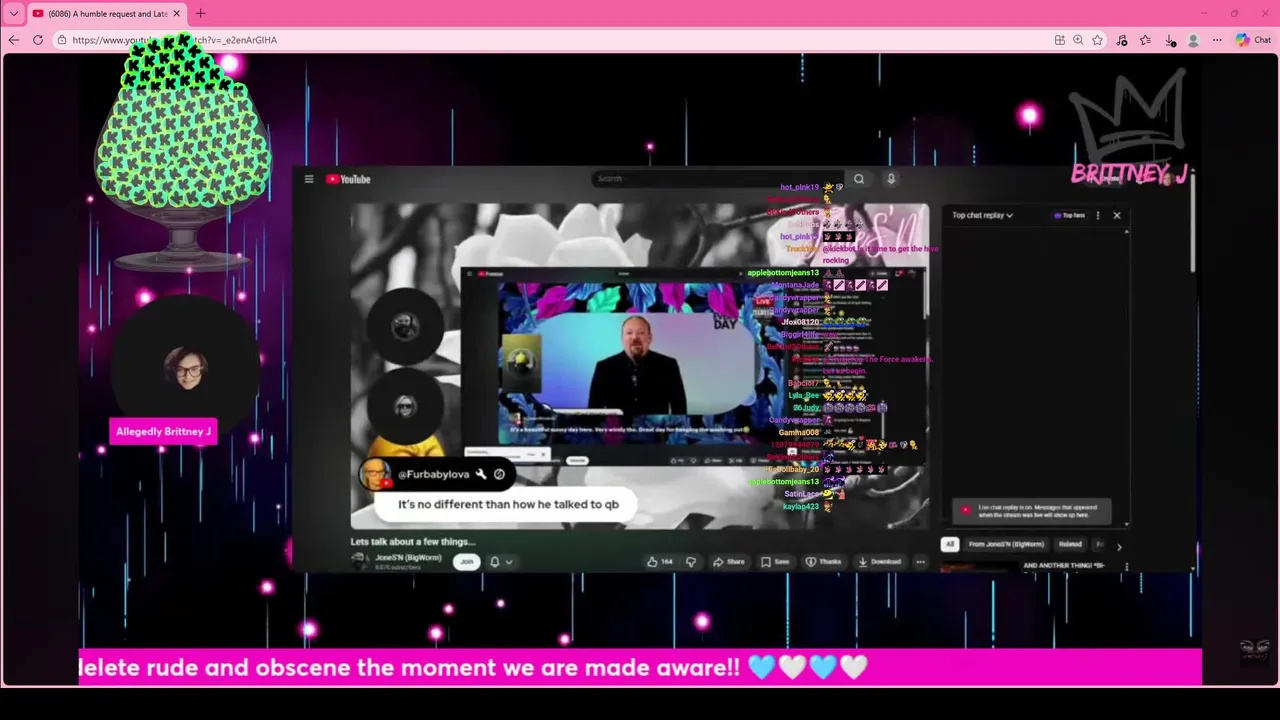
Task: Go back using the browser back arrow
Action: click(x=13, y=40)
